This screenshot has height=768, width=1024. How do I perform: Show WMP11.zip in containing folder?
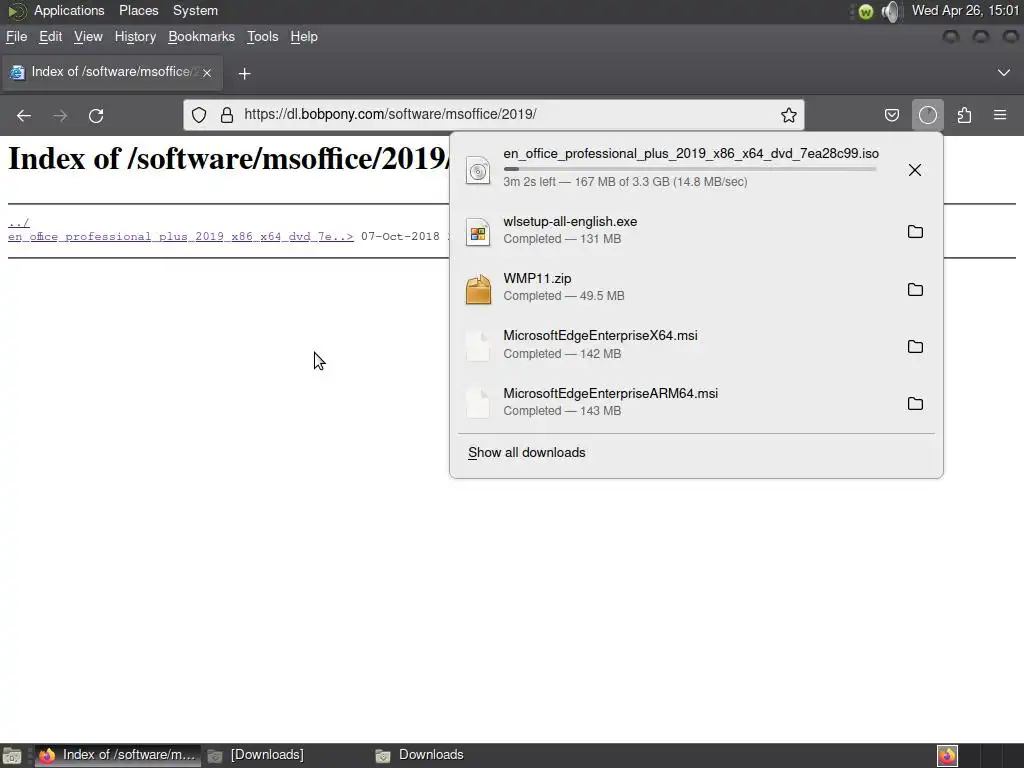[915, 289]
